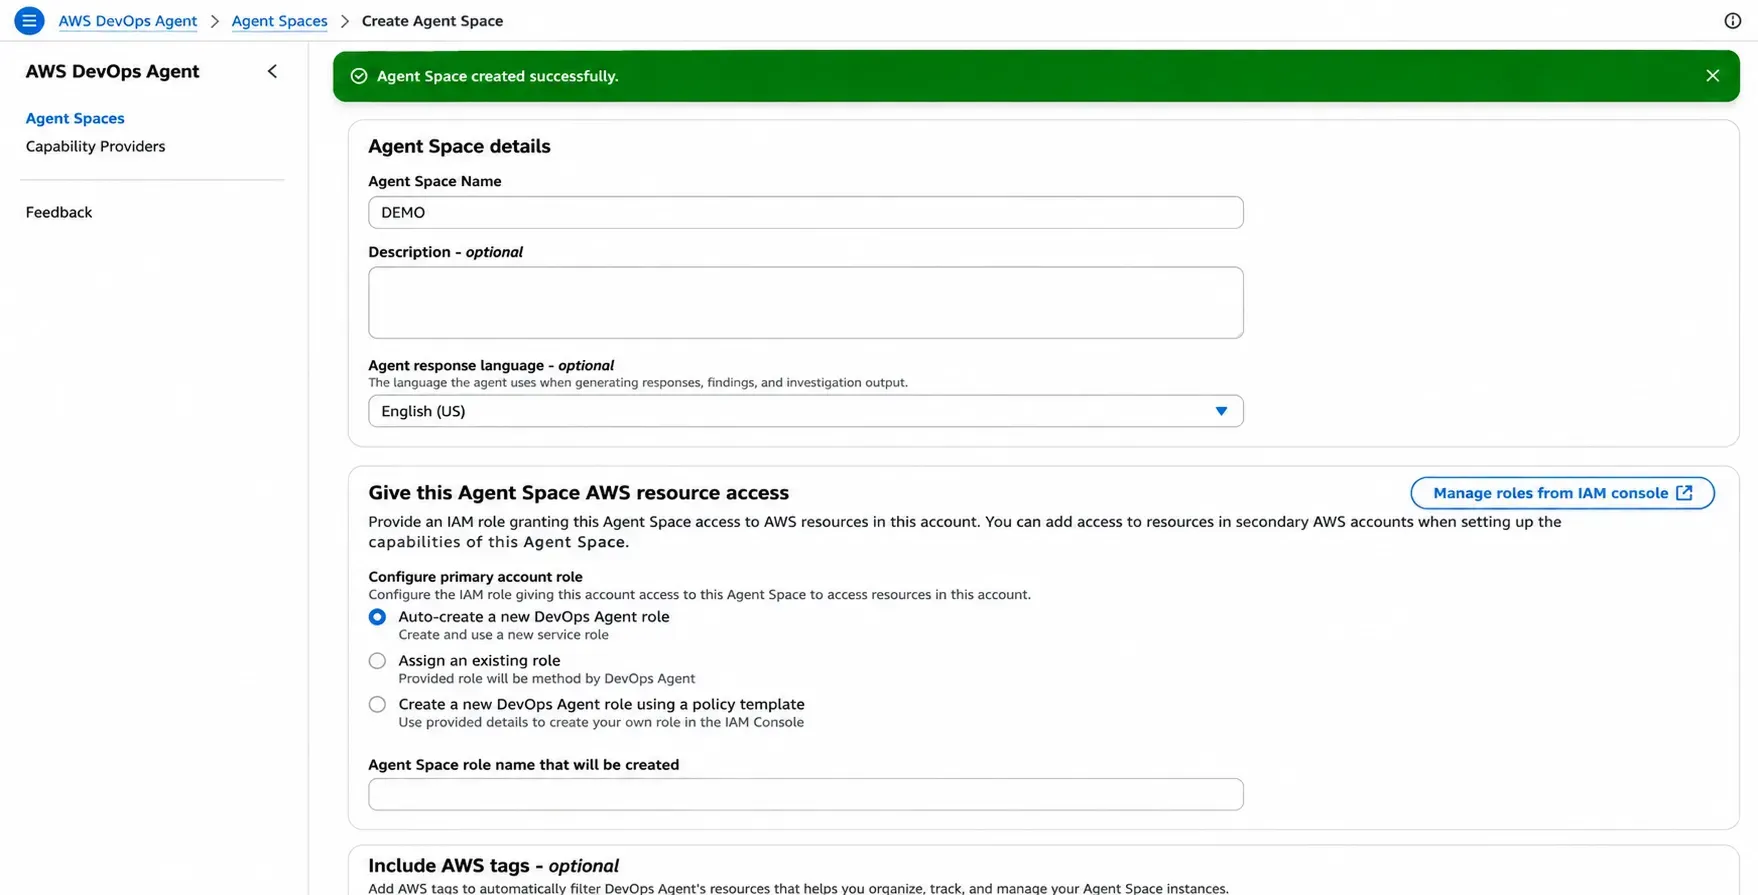The height and width of the screenshot is (895, 1758).
Task: Go to AWS DevOps Agent breadcrumb
Action: (x=127, y=21)
